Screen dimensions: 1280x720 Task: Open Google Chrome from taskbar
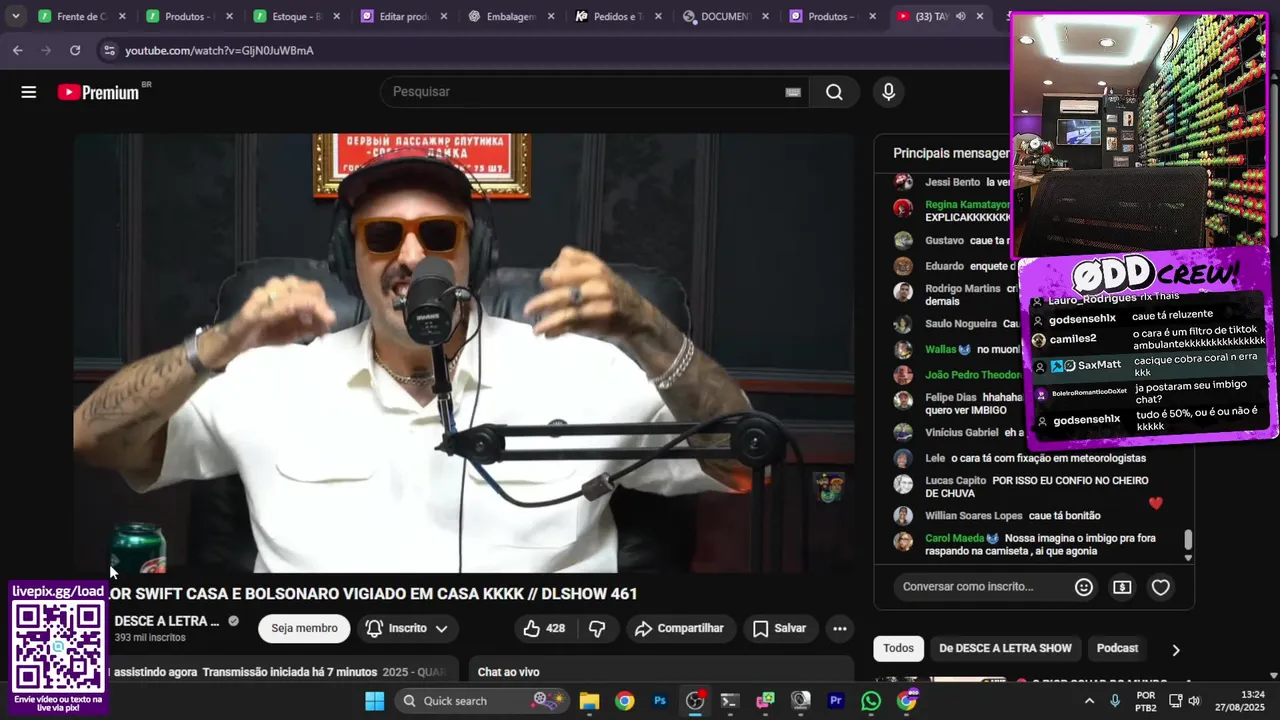click(624, 700)
